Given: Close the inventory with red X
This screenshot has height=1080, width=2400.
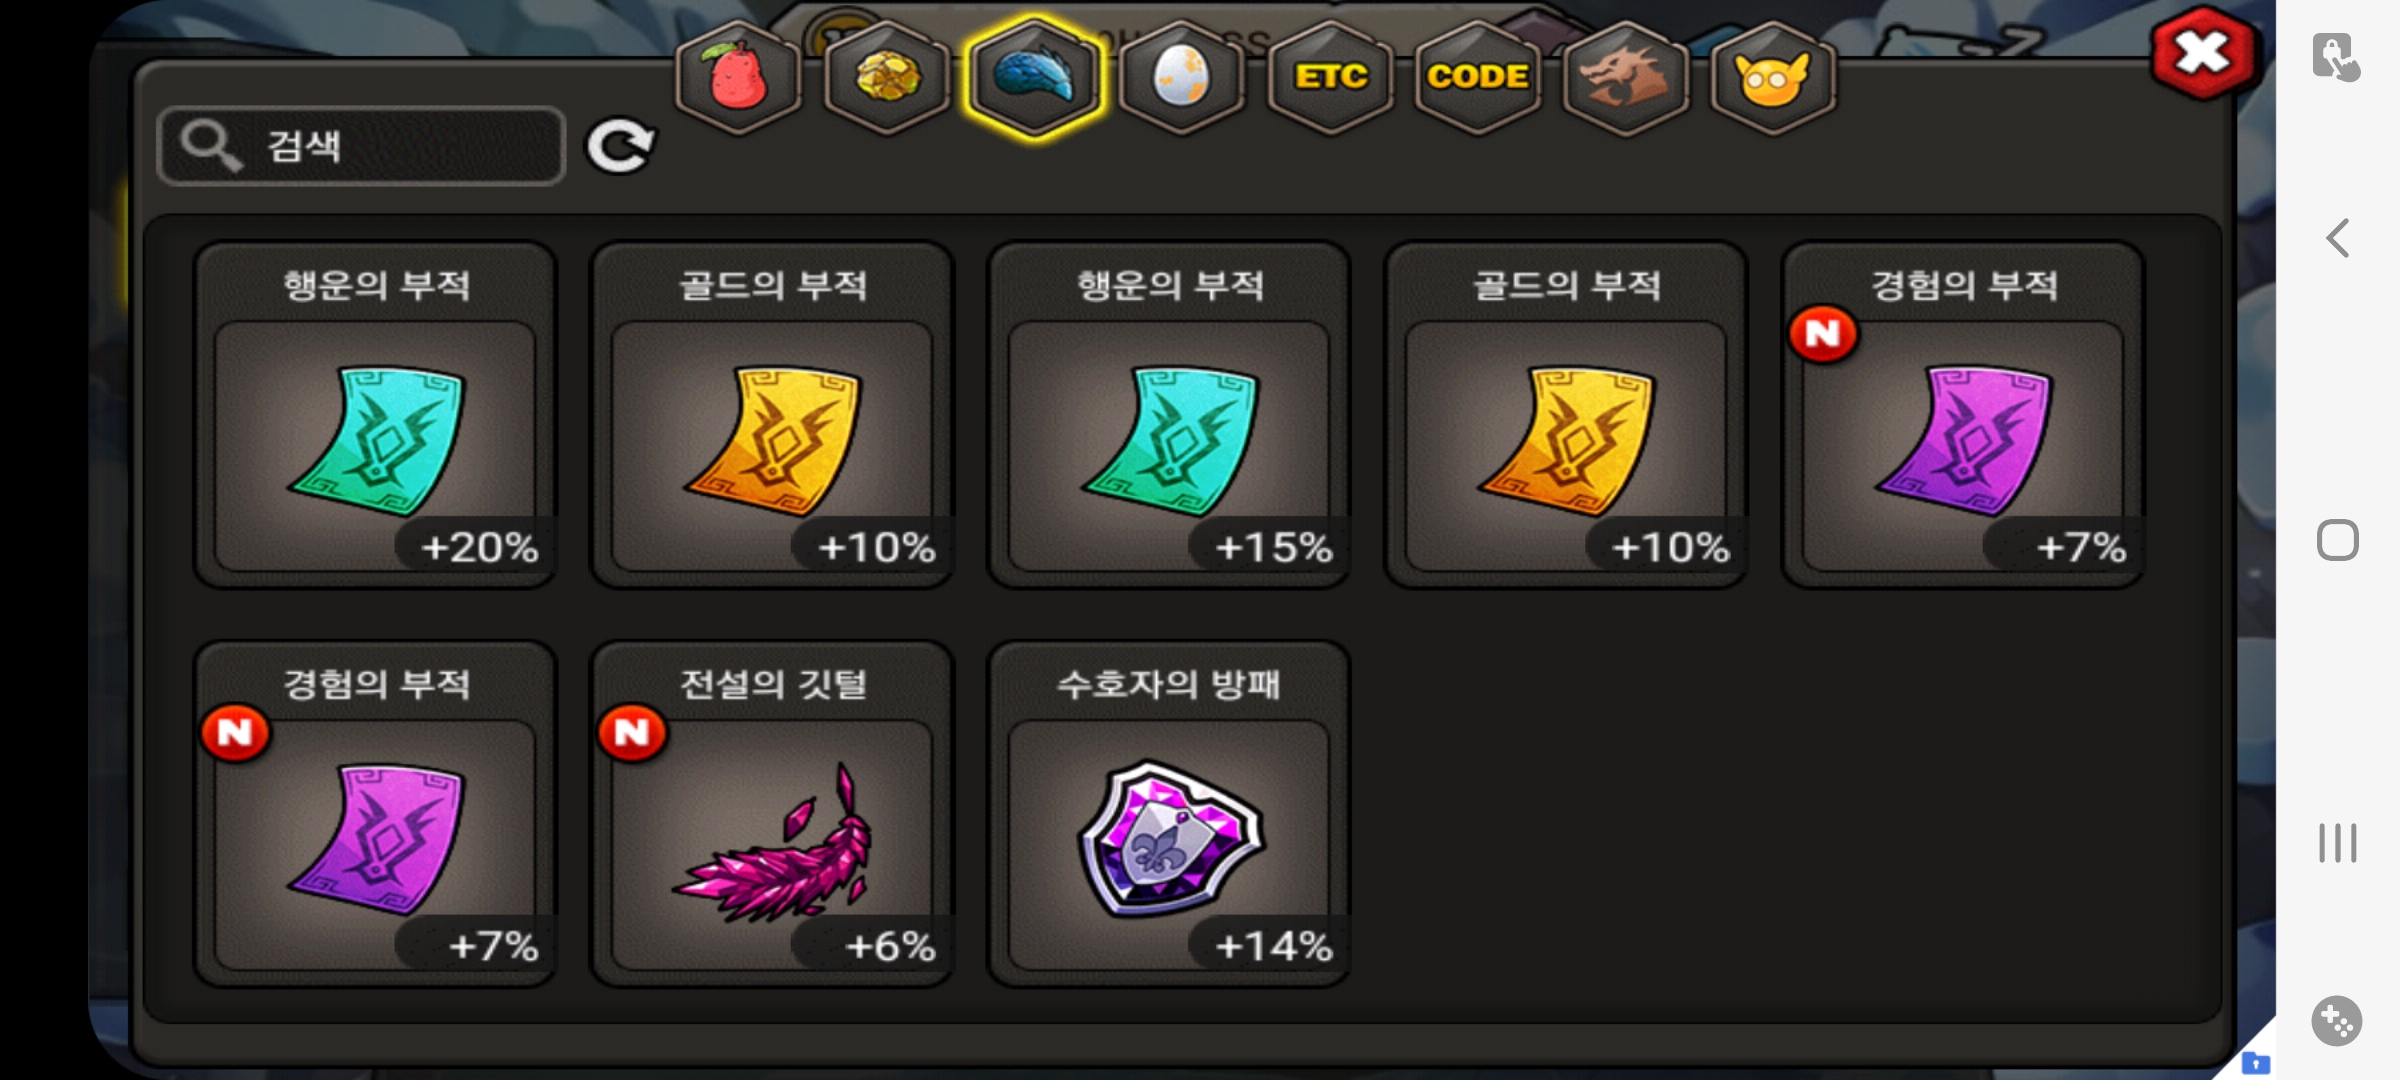Looking at the screenshot, I should (x=2204, y=52).
